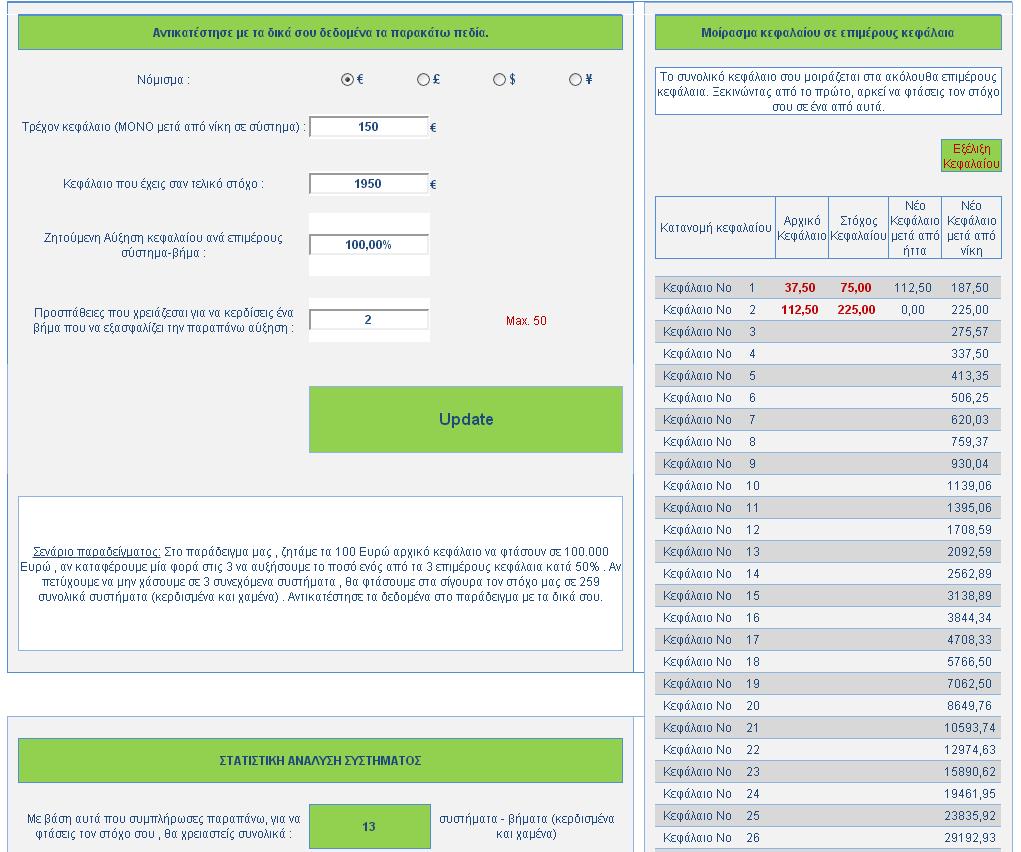1021x852 pixels.
Task: Click the row Κεφάλαιο No 12
Action: tap(828, 530)
